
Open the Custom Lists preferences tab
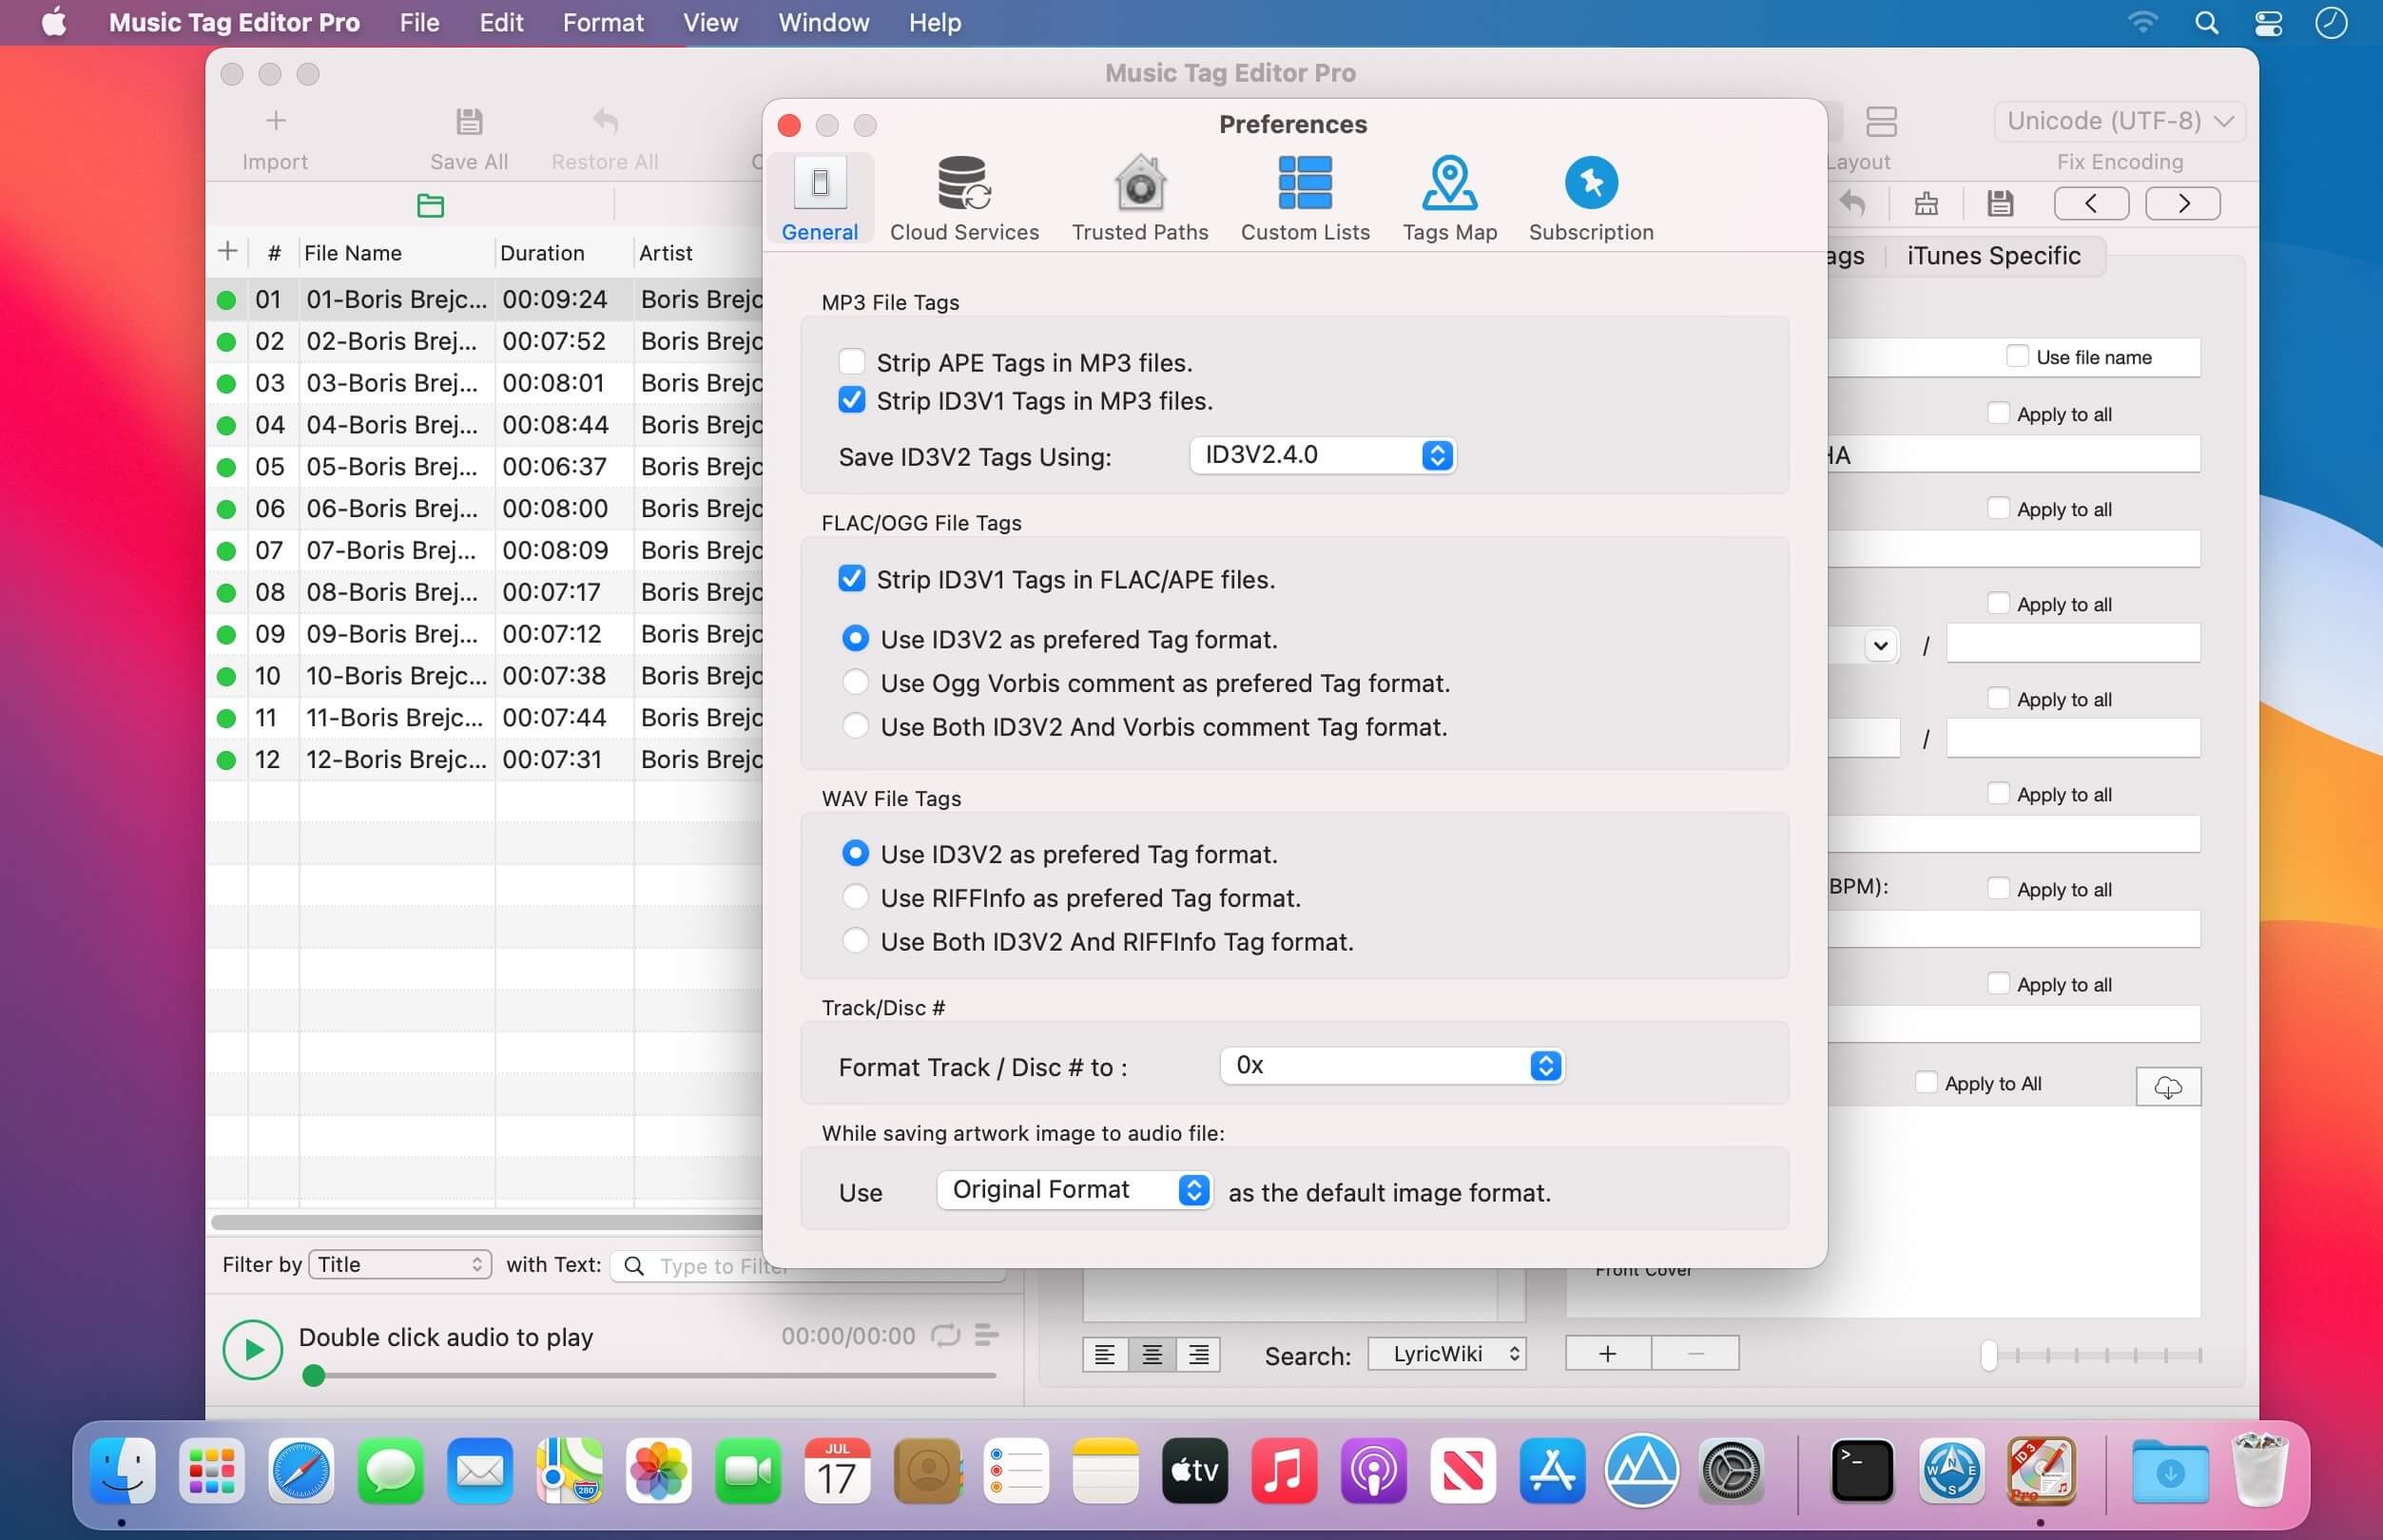coord(1304,198)
